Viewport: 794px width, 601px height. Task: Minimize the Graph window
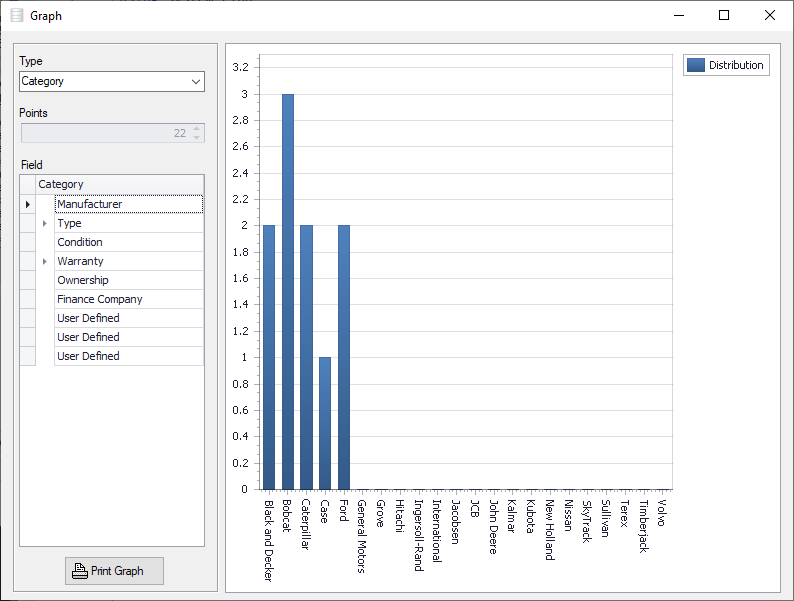coord(679,16)
